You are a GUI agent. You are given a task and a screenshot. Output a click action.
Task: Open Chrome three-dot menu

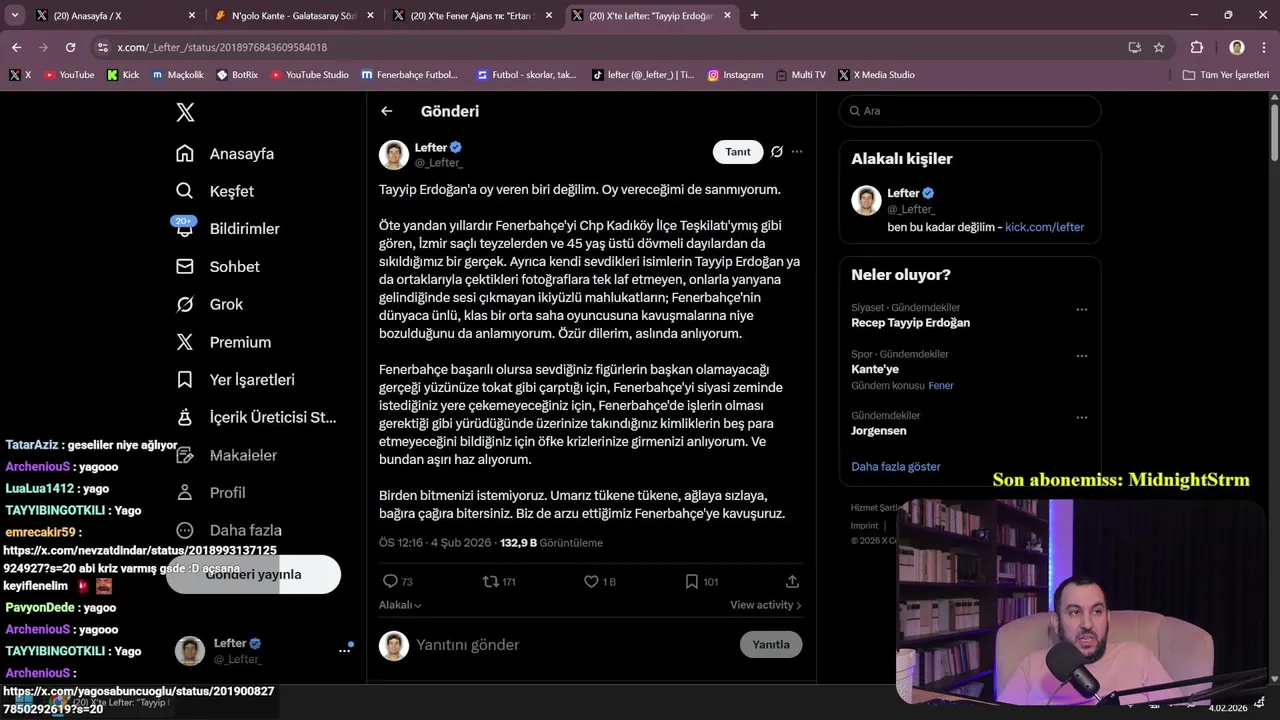[x=1264, y=47]
